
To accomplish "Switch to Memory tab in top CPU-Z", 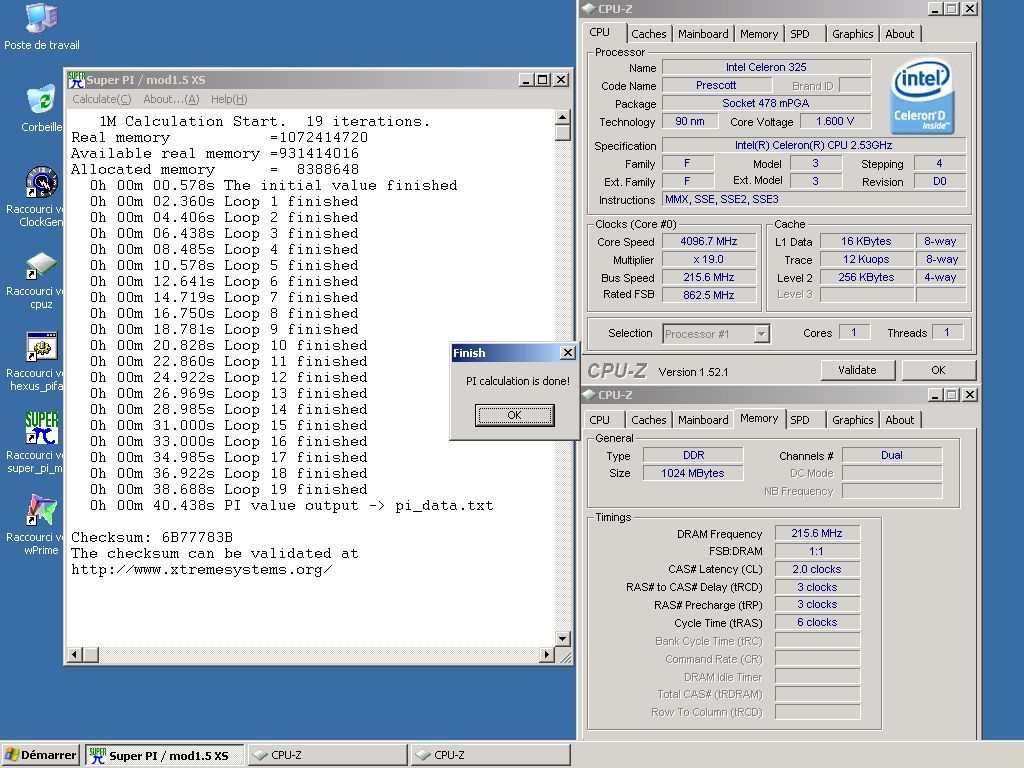I will pyautogui.click(x=759, y=34).
